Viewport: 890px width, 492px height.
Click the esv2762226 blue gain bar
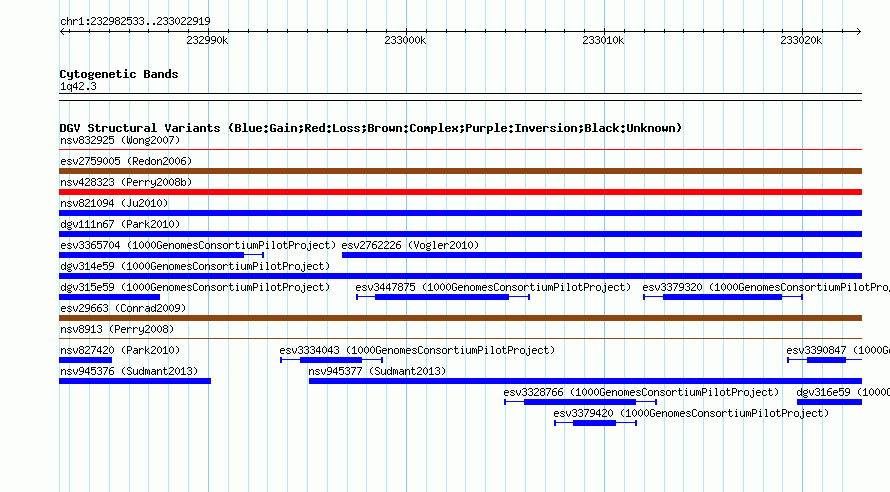pyautogui.click(x=602, y=255)
